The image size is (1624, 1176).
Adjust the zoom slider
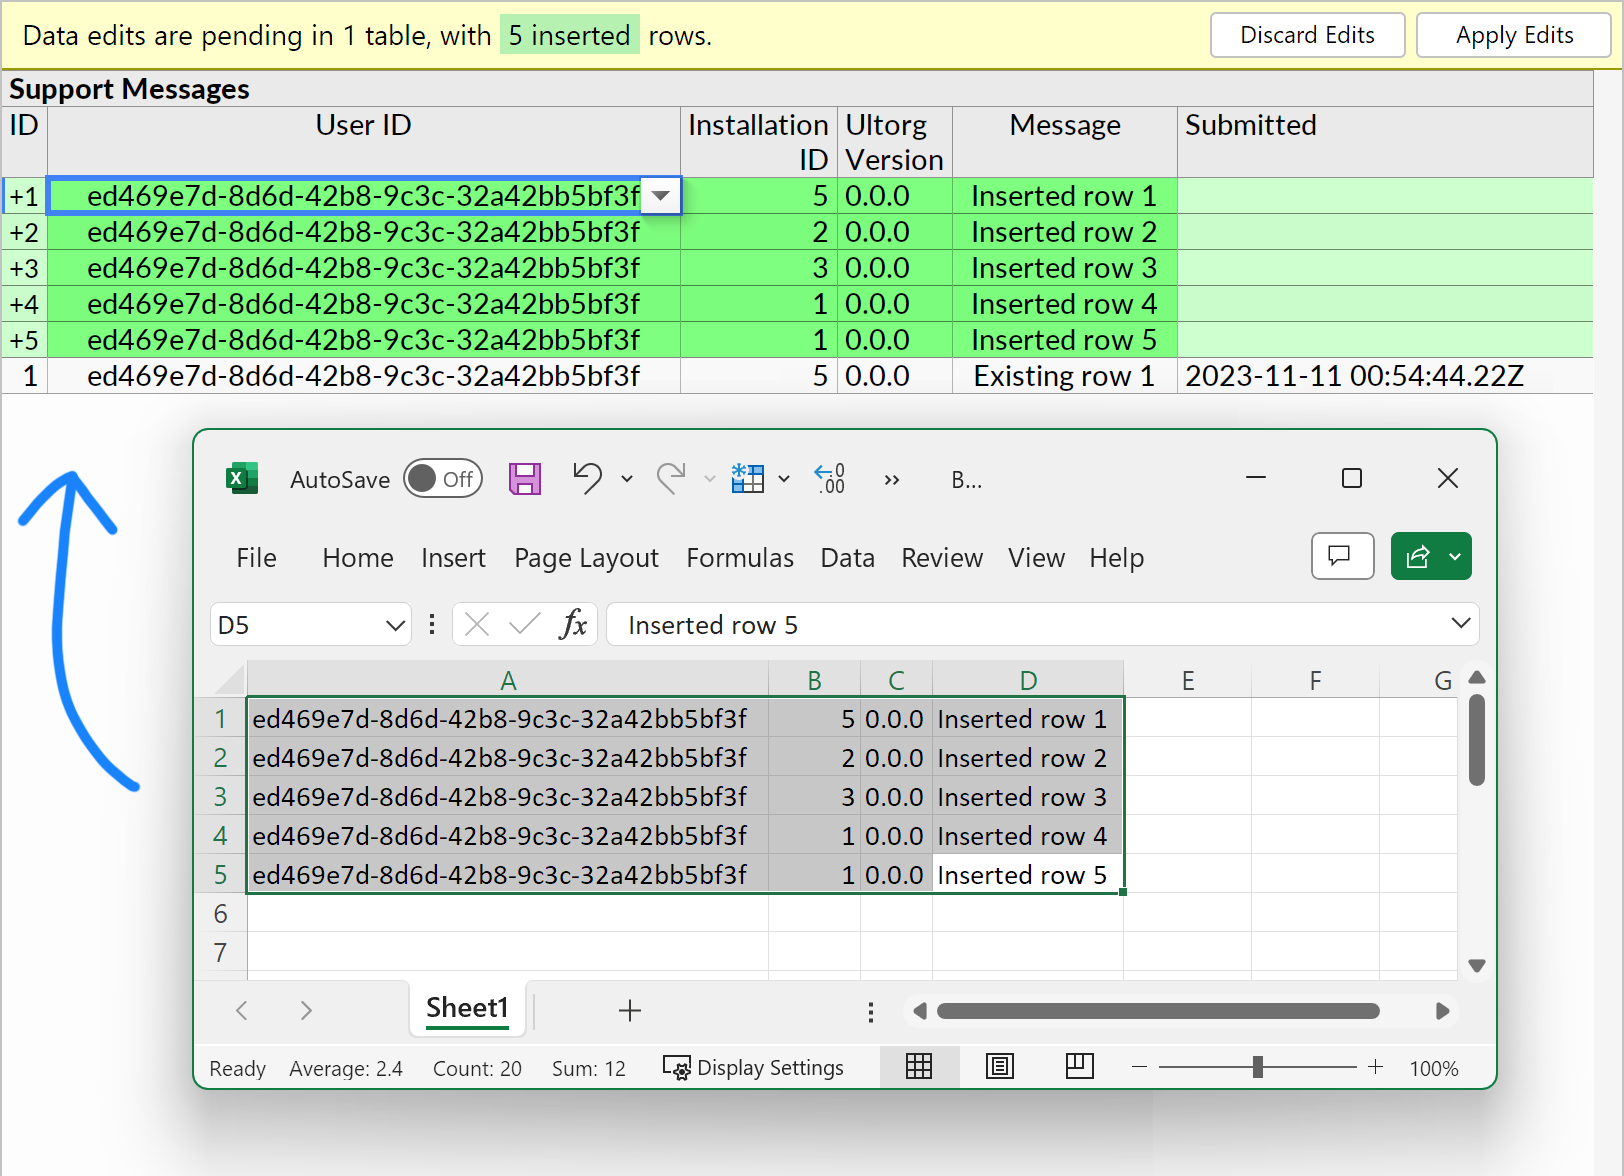point(1257,1067)
